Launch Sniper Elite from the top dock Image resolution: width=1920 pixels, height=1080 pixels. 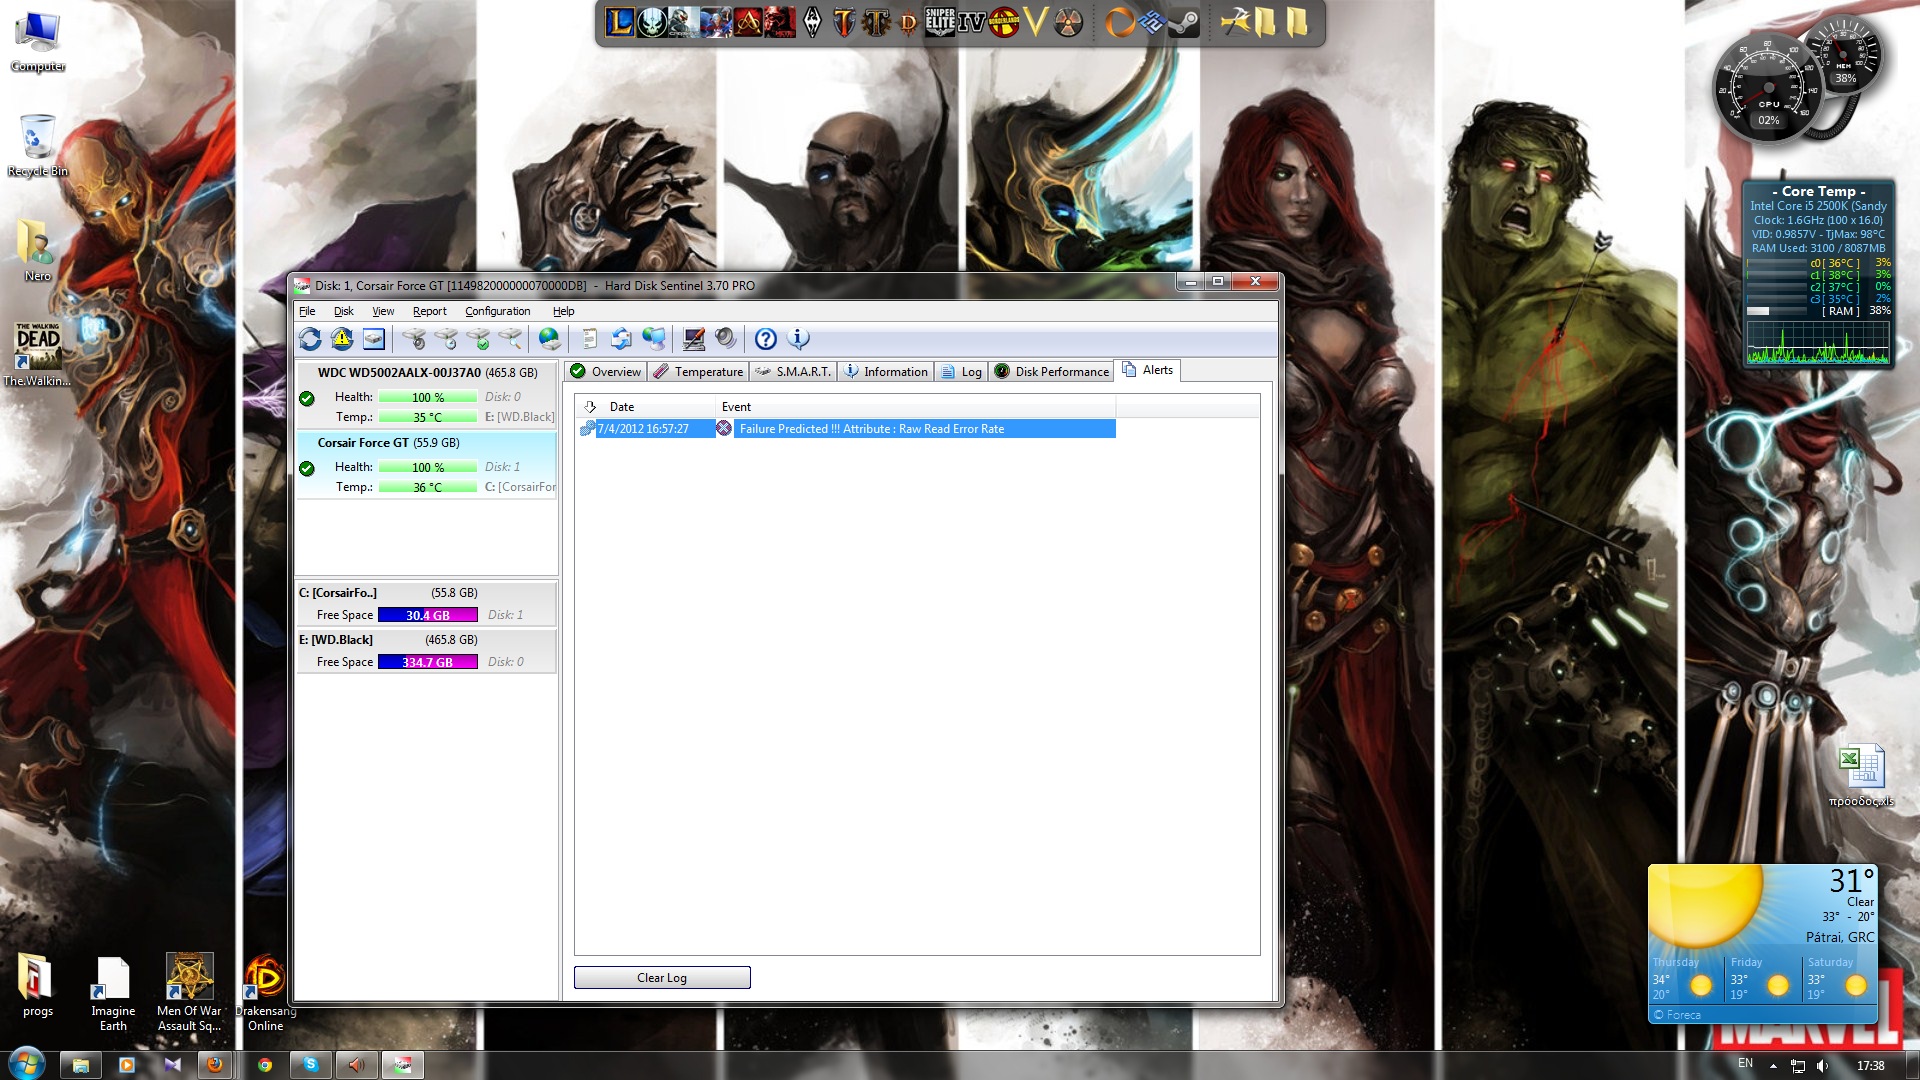pos(940,22)
